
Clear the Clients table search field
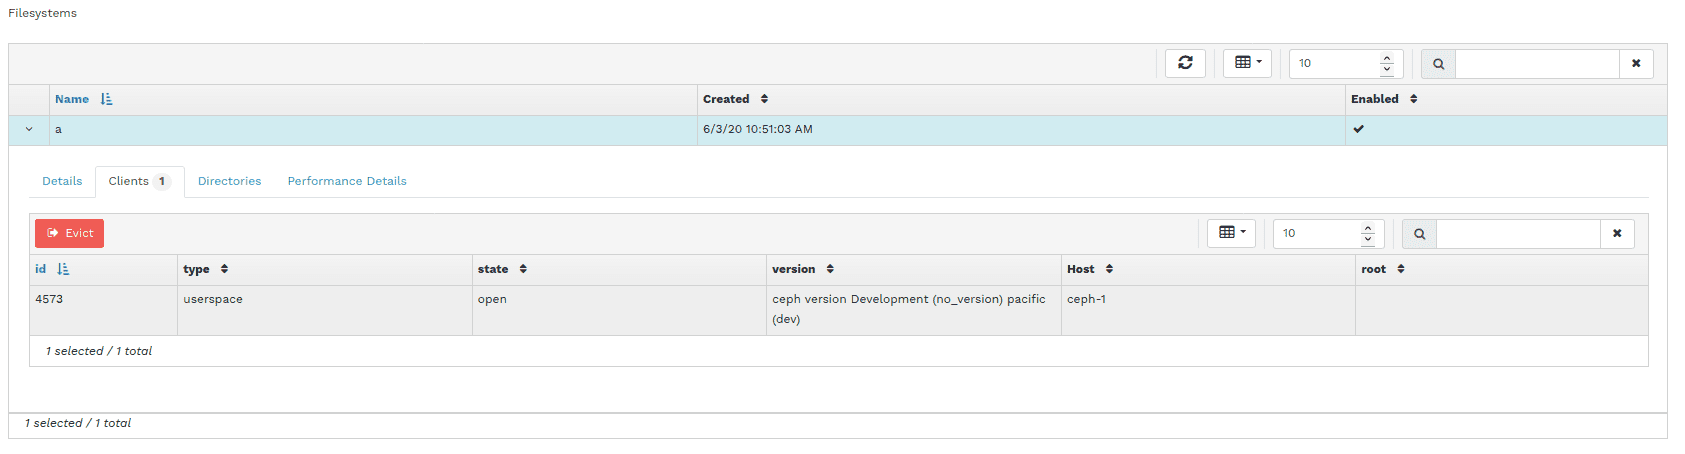pos(1617,234)
